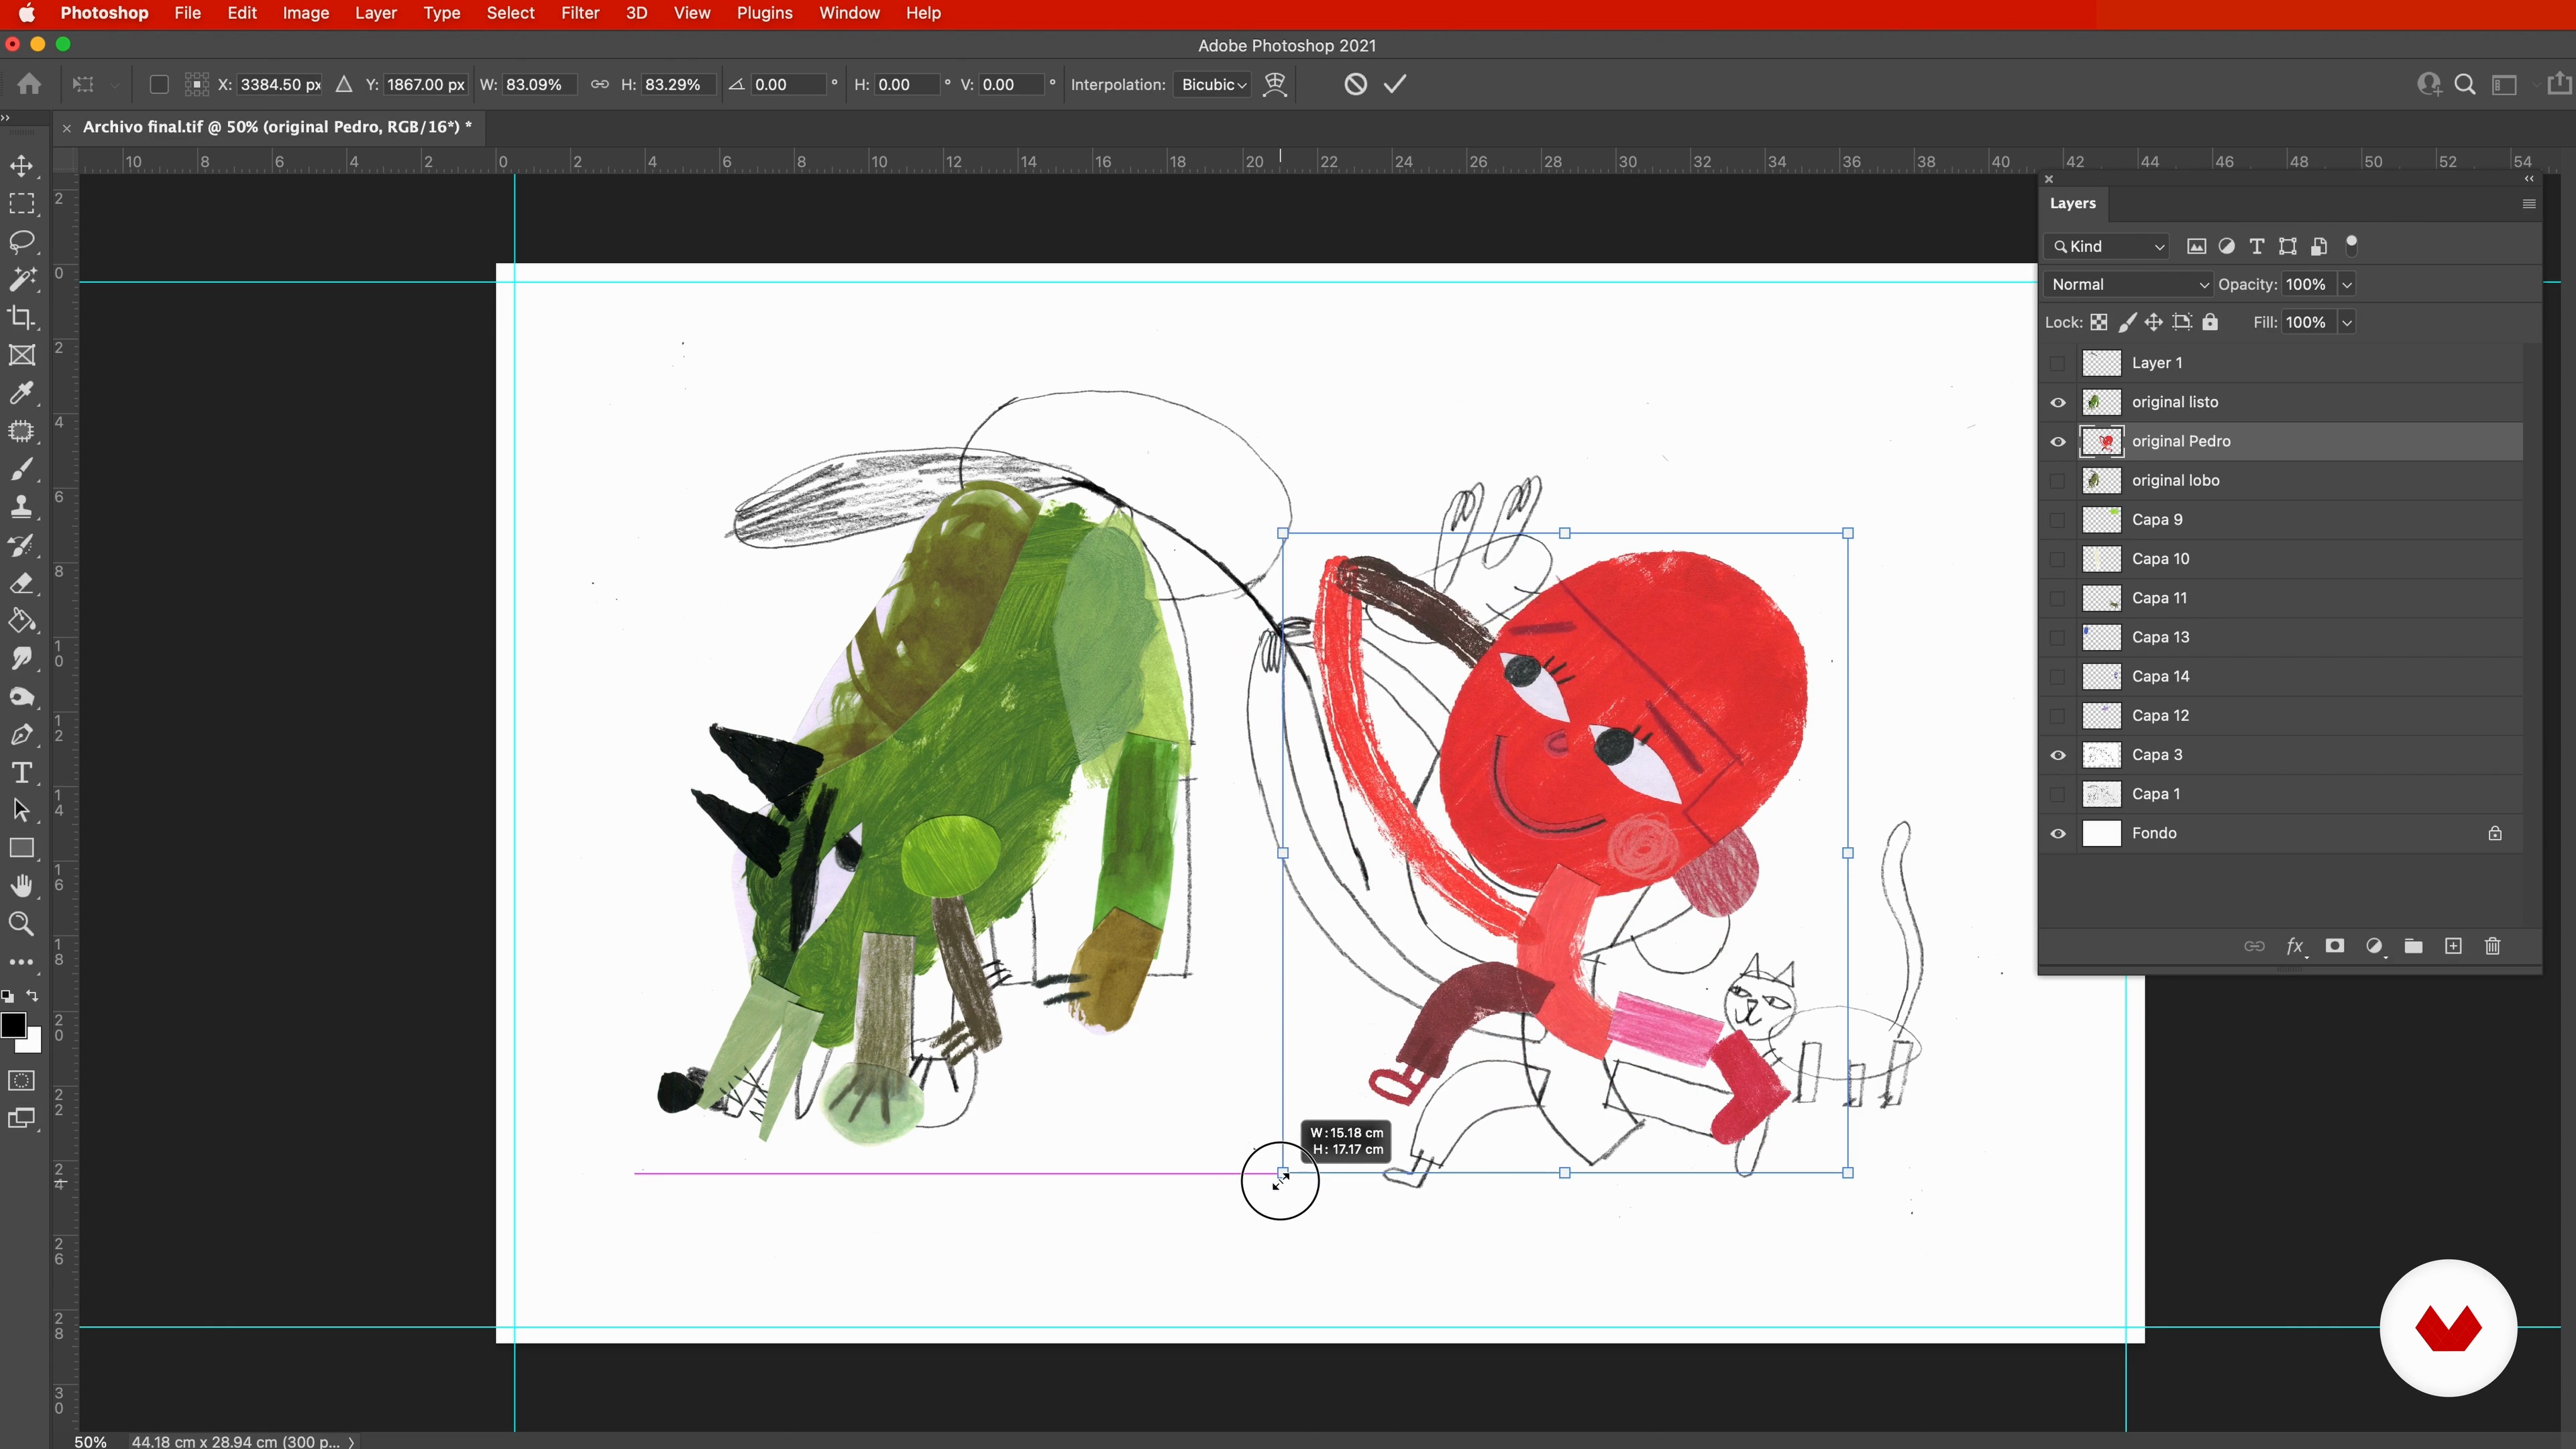Switch to warp mode icon
This screenshot has width=2576, height=1449.
[x=1275, y=85]
